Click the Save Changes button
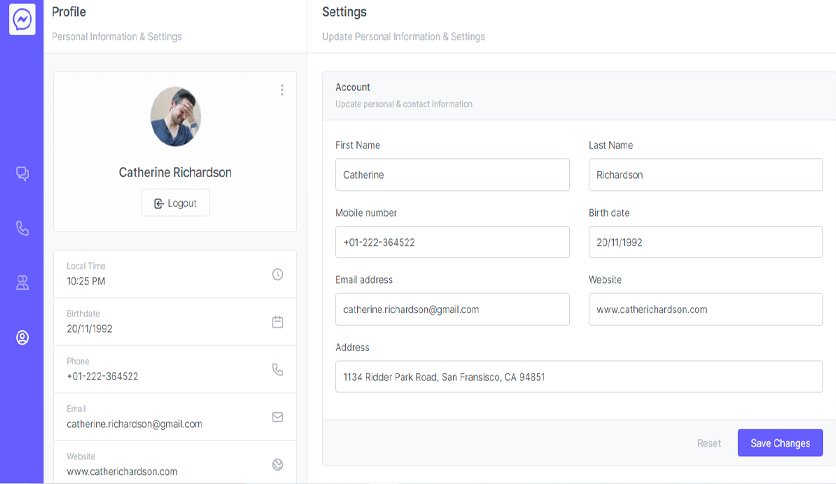 tap(780, 443)
